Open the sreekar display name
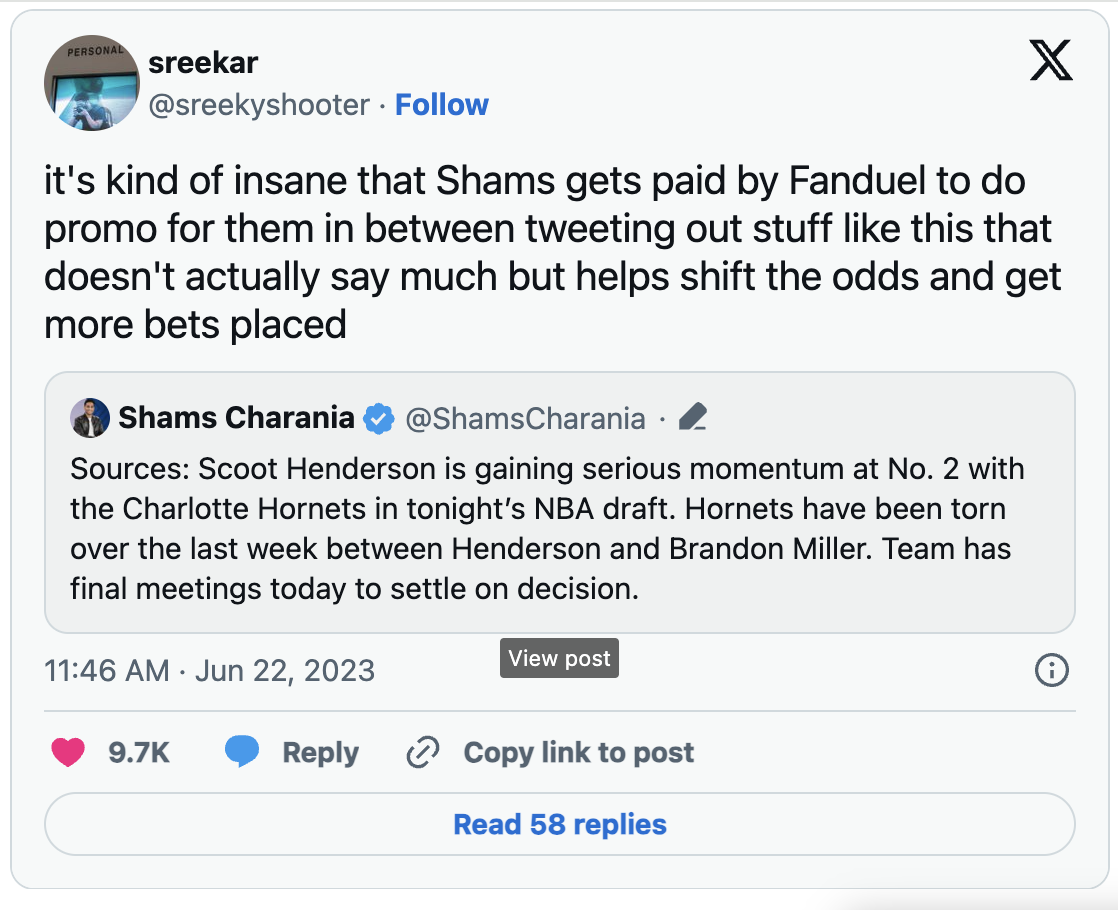 203,63
